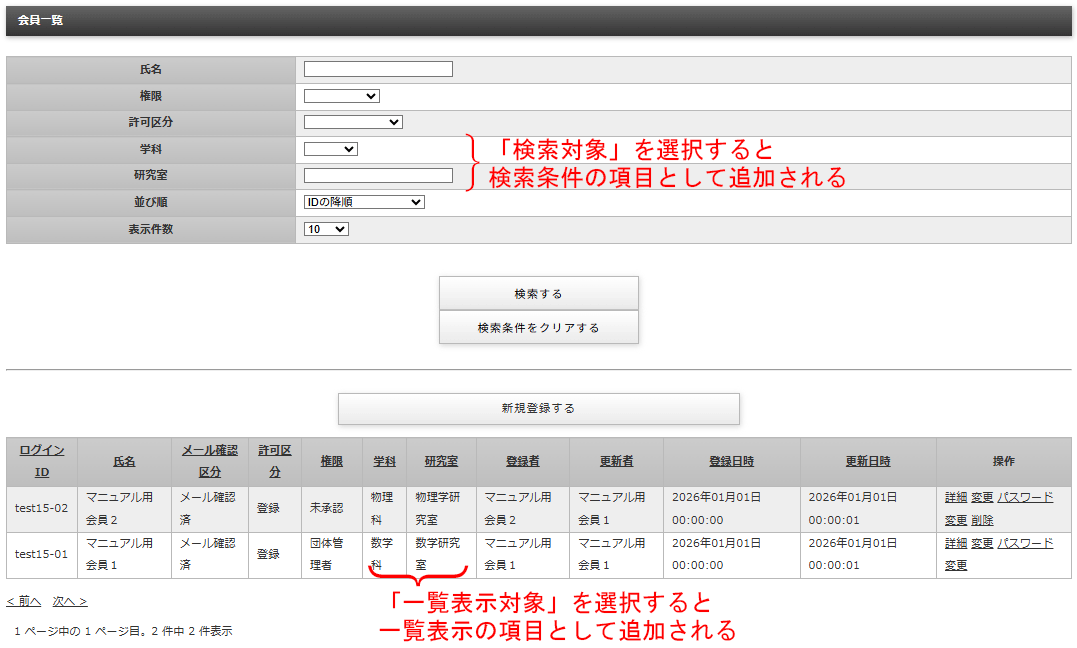The height and width of the screenshot is (648, 1077).
Task: Click the 新規登録する register button
Action: pyautogui.click(x=539, y=409)
